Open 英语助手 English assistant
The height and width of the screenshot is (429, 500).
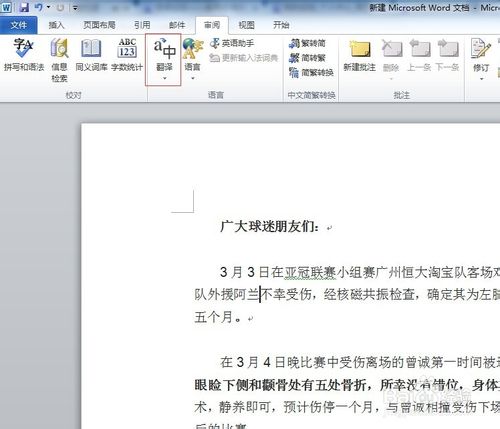tap(232, 43)
